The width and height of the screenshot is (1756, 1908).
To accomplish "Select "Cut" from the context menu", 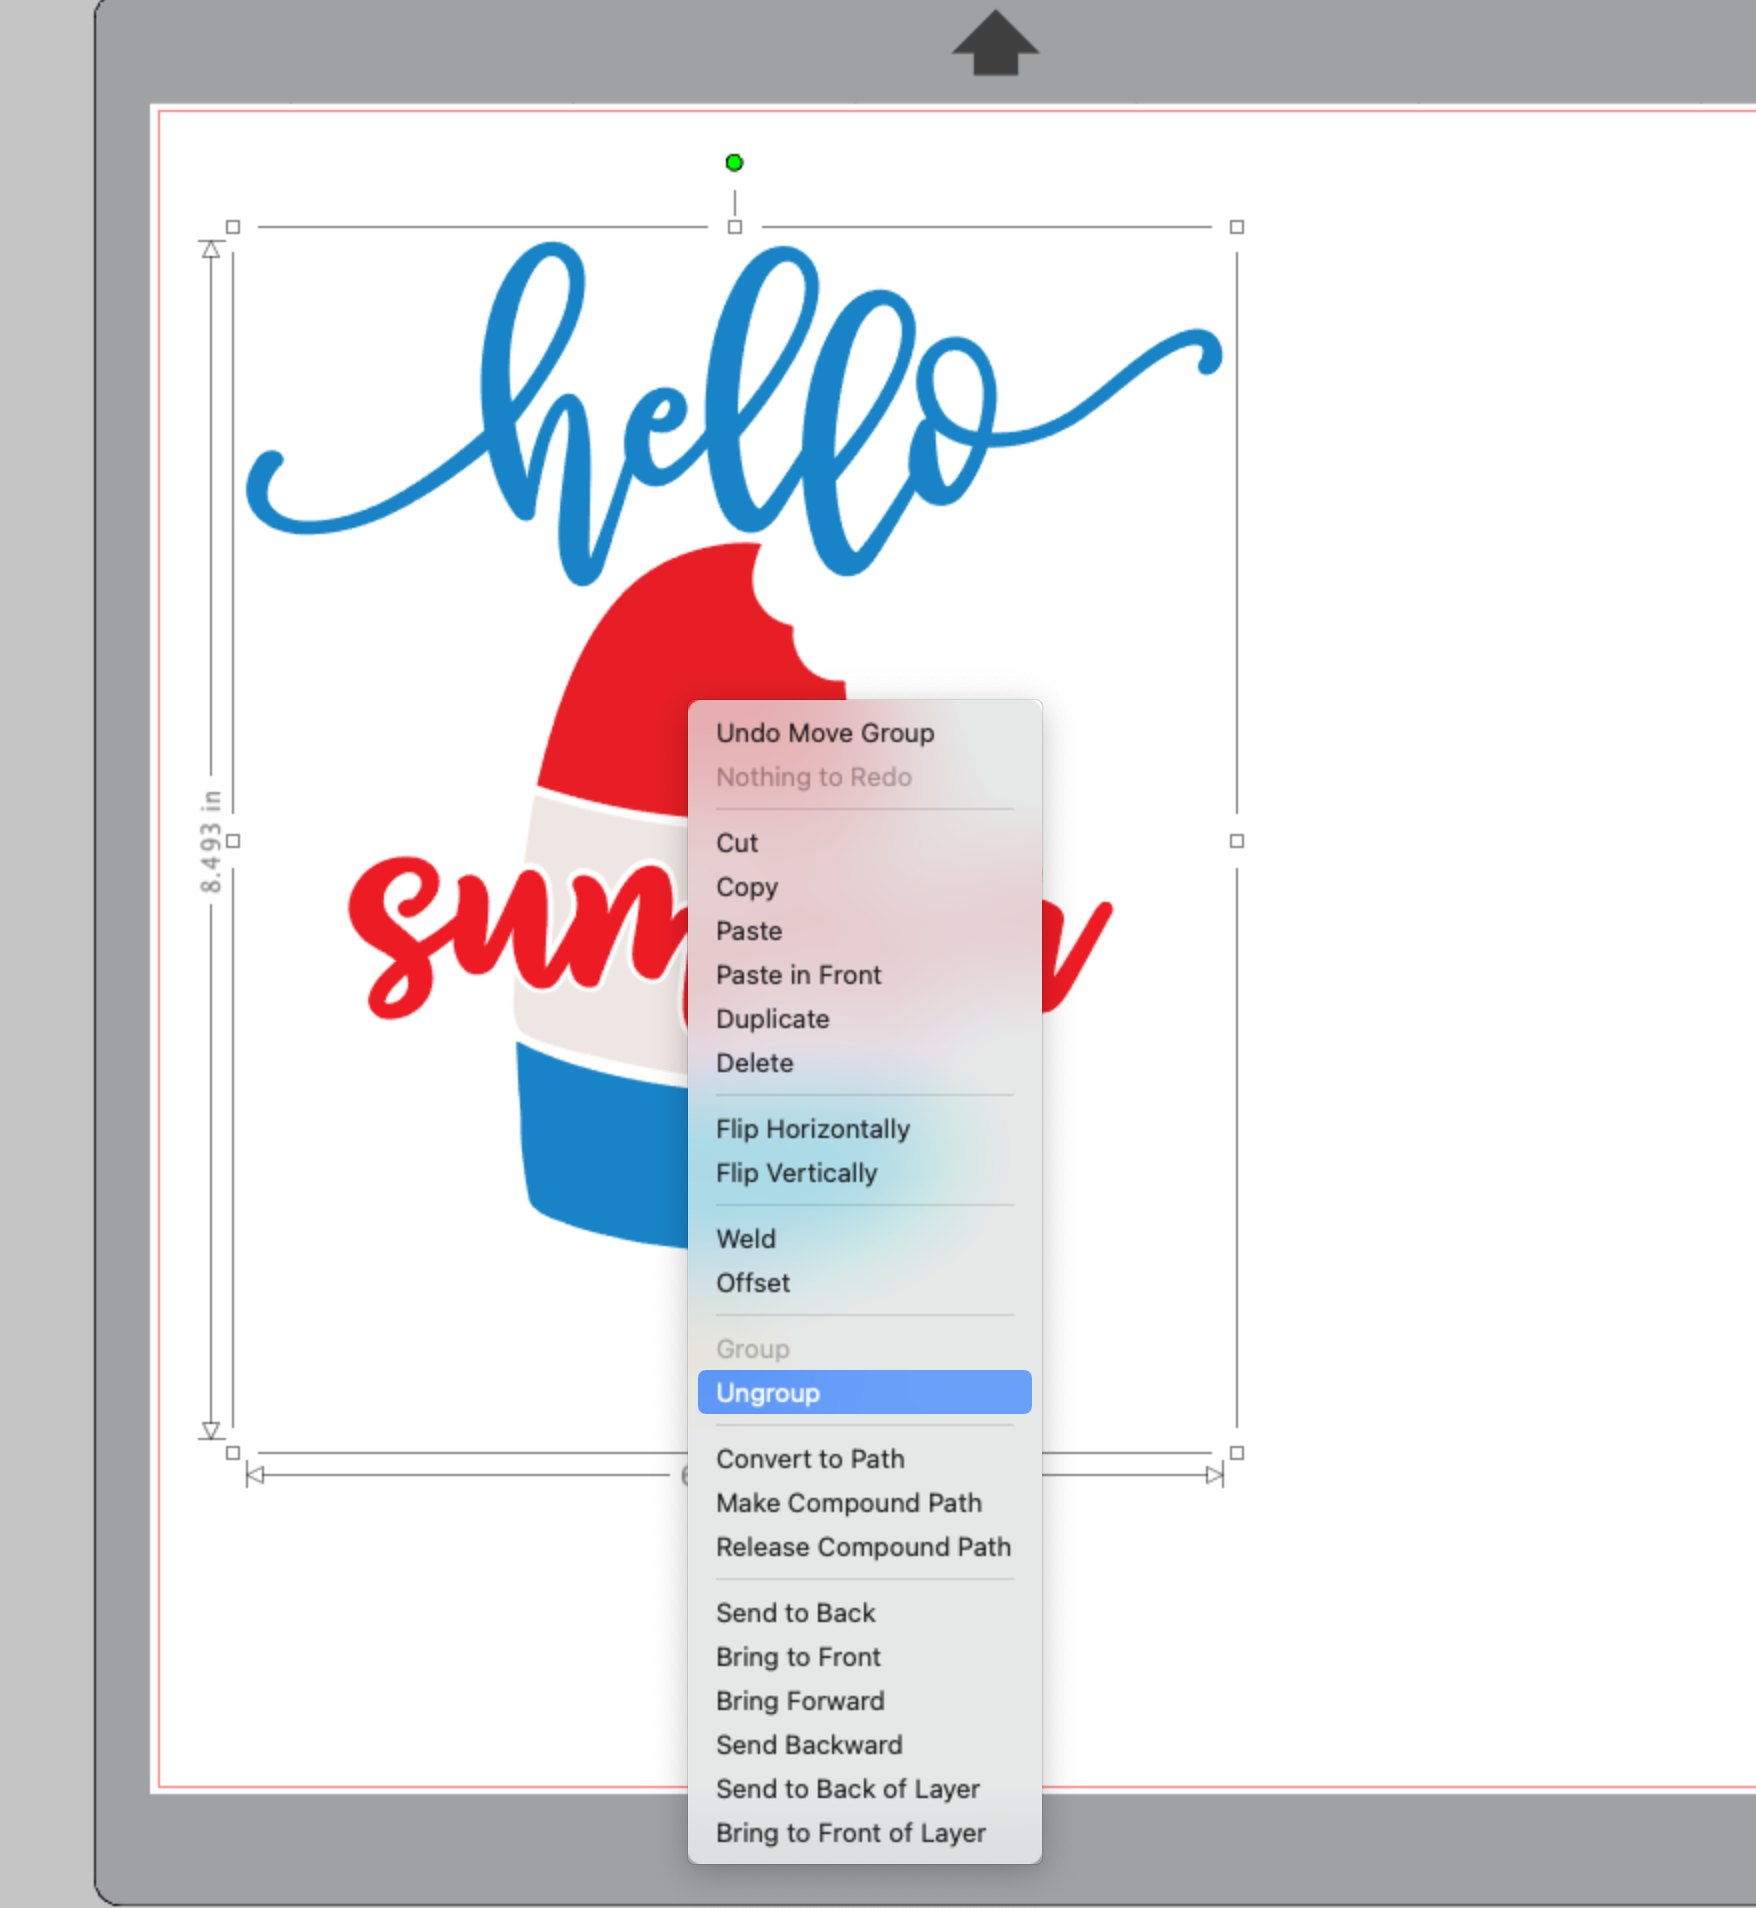I will (736, 843).
